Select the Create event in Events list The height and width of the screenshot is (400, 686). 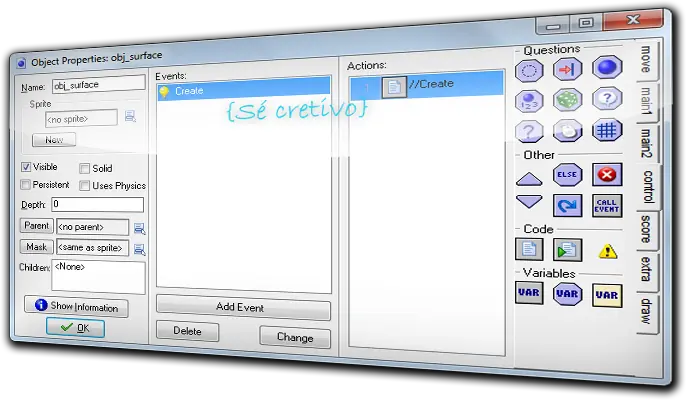coord(244,89)
